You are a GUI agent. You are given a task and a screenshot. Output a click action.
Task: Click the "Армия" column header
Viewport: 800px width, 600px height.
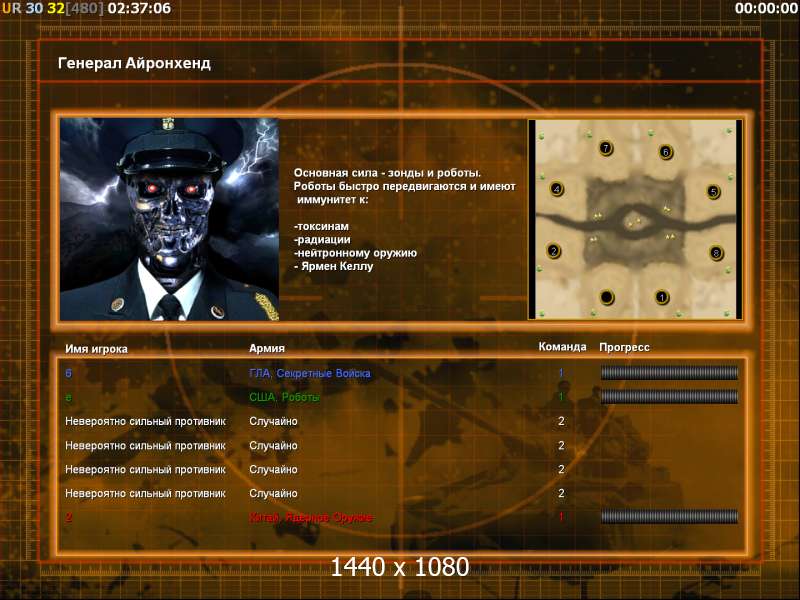267,348
